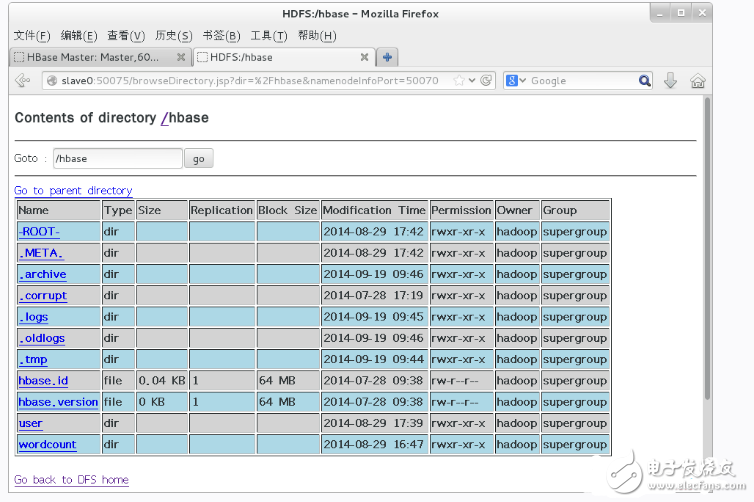This screenshot has width=754, height=502.
Task: Click the reload page icon in address bar
Action: click(486, 80)
